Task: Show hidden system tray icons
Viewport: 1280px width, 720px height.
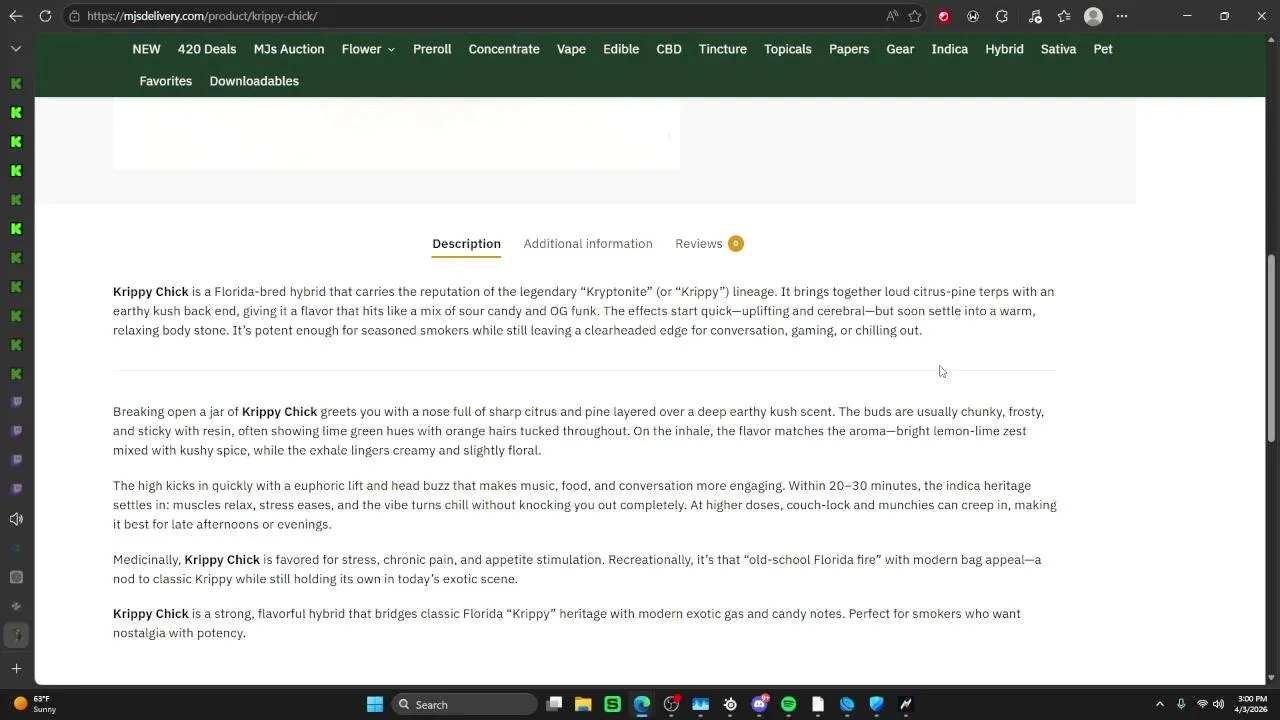Action: tap(1159, 704)
